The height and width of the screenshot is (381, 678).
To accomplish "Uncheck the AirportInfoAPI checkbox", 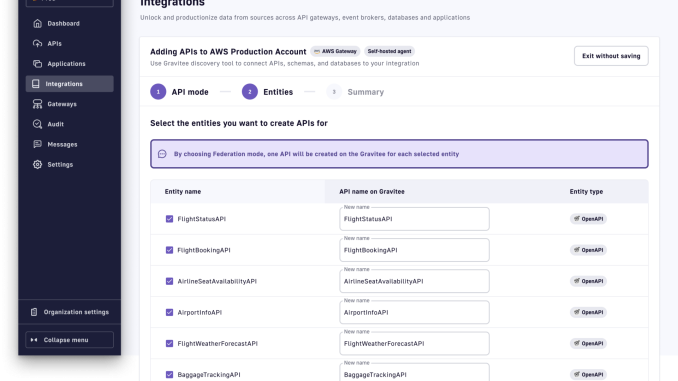I will click(170, 312).
